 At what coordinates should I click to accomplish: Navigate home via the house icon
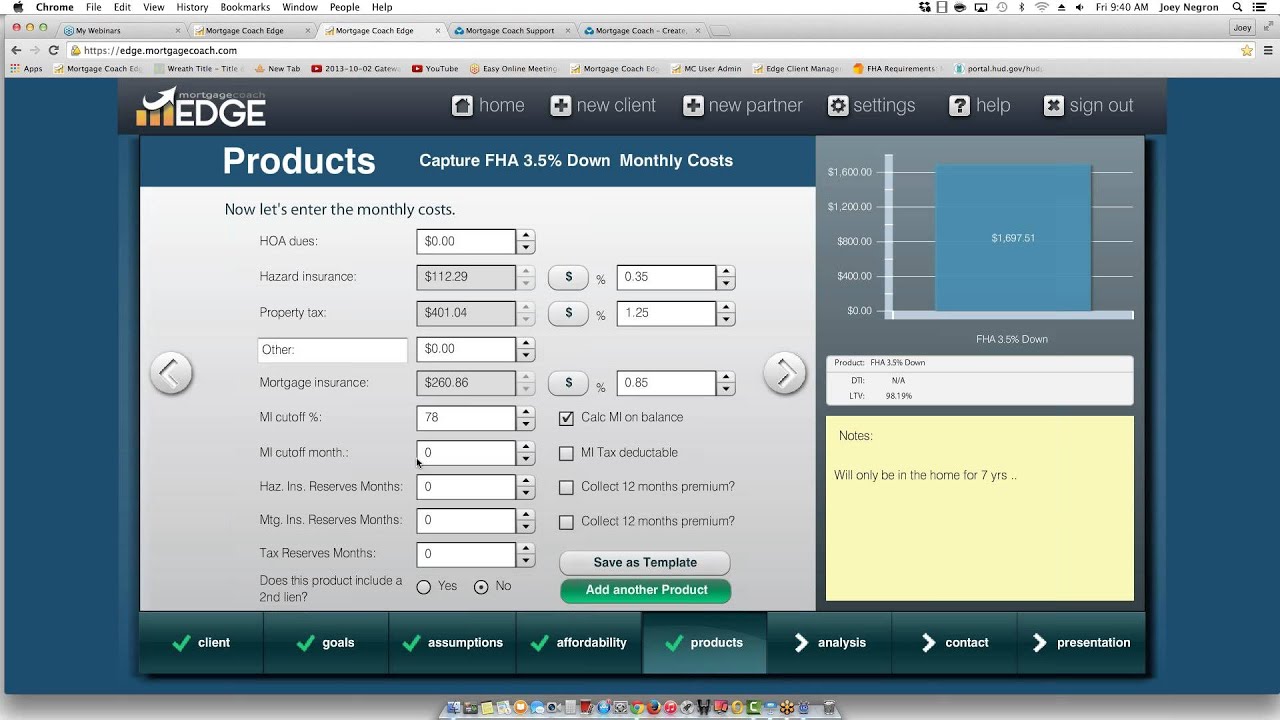pos(462,105)
